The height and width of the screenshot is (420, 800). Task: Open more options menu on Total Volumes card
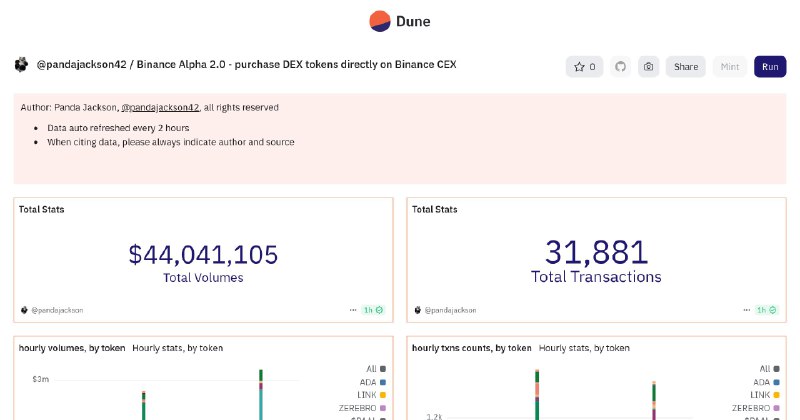pos(353,310)
